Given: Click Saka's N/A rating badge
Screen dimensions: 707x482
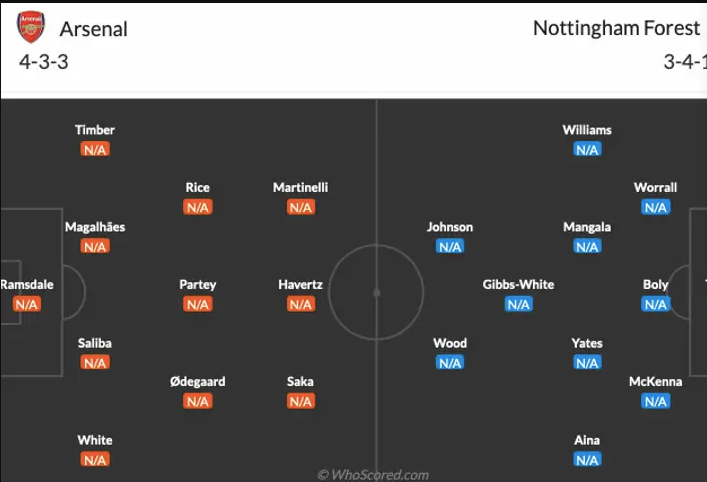Looking at the screenshot, I should click(301, 401).
